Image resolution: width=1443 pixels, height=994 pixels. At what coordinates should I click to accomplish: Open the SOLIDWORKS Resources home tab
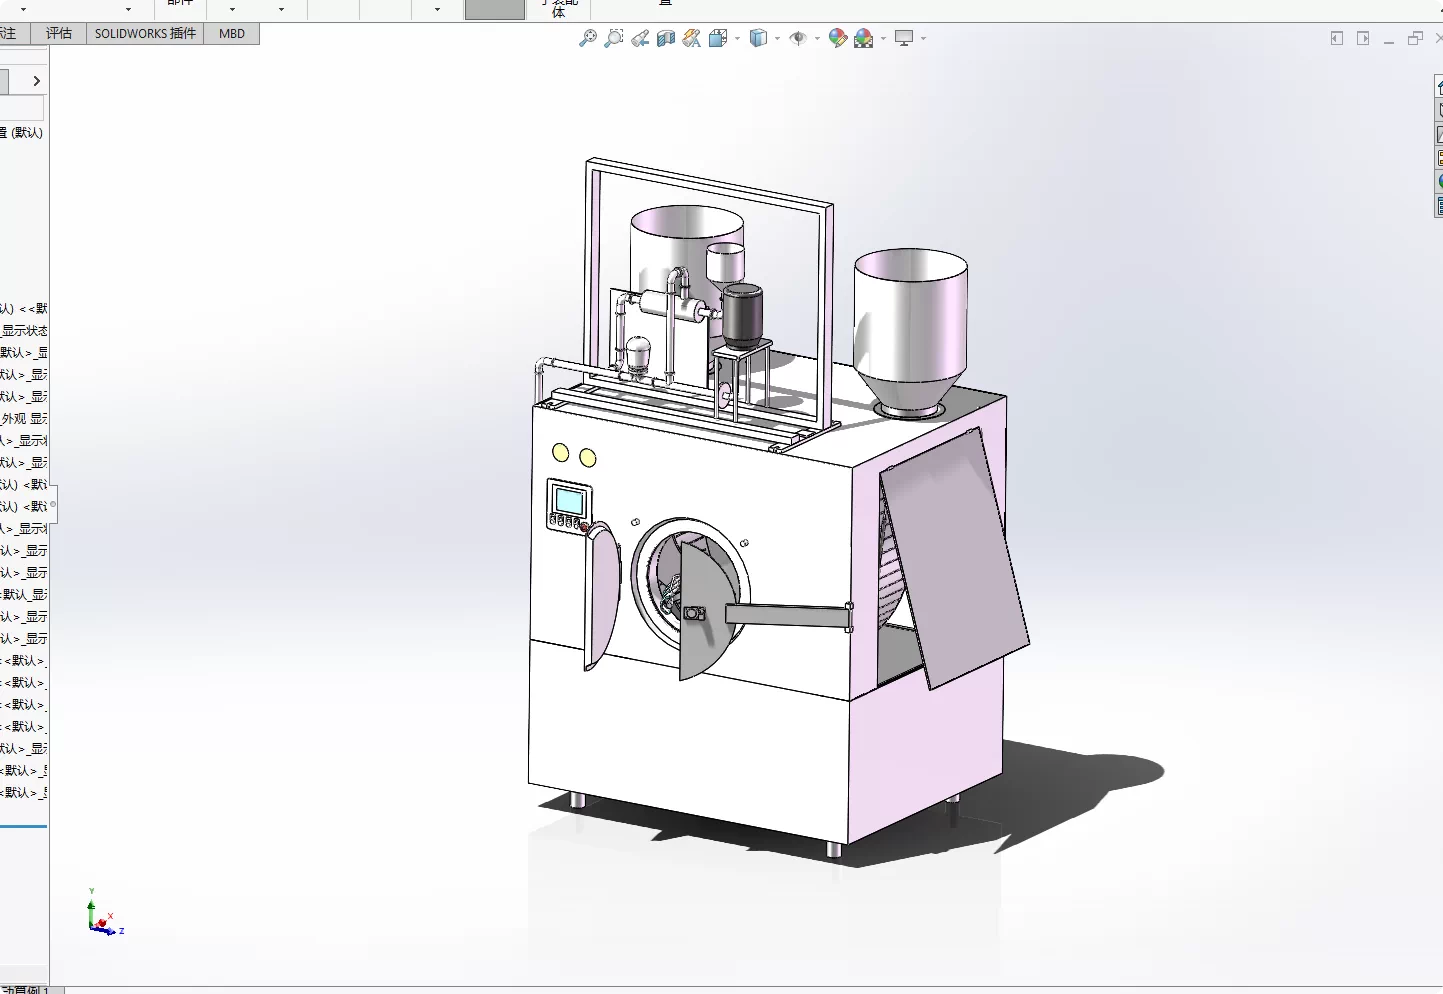point(1439,87)
